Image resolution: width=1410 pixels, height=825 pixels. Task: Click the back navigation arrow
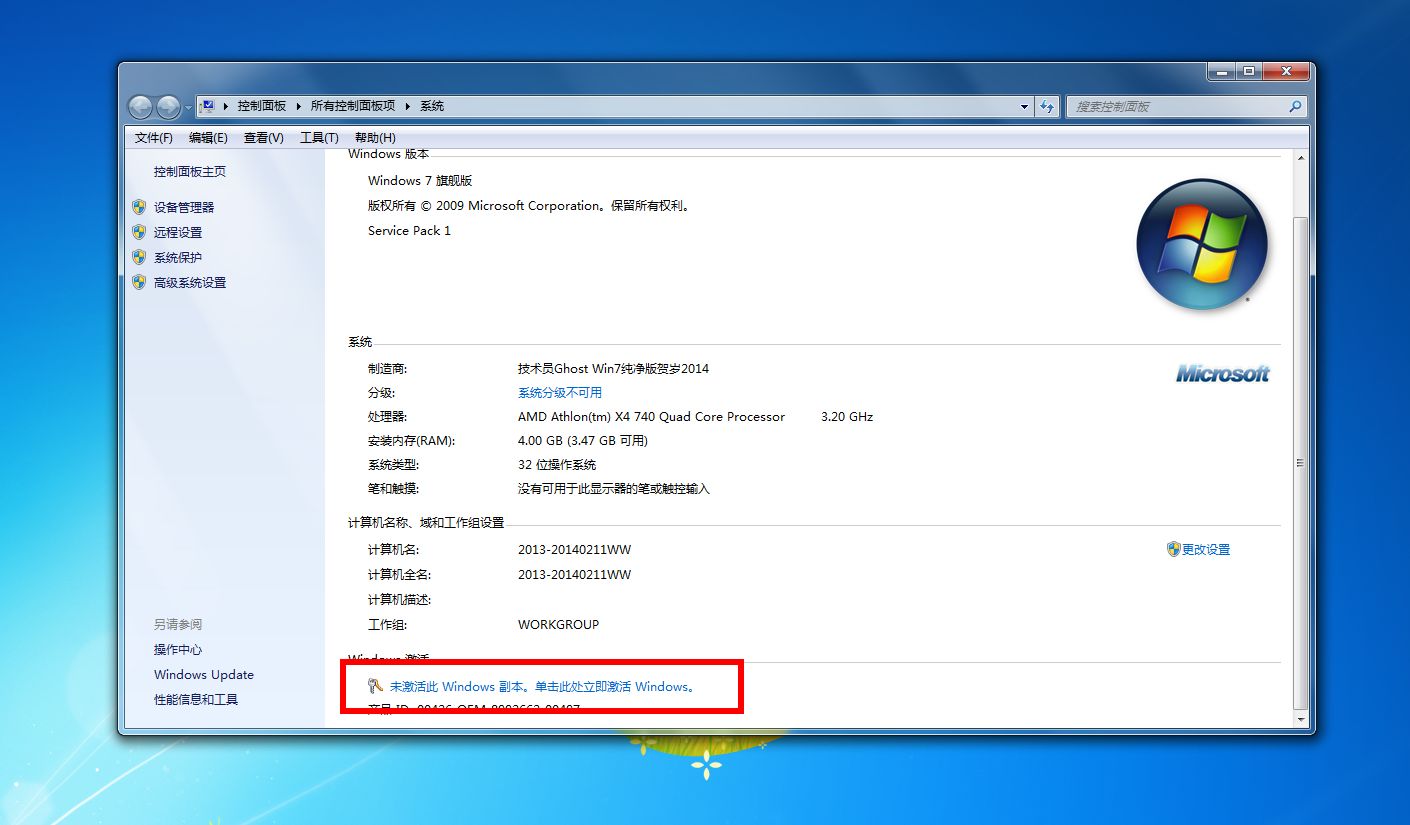tap(140, 106)
